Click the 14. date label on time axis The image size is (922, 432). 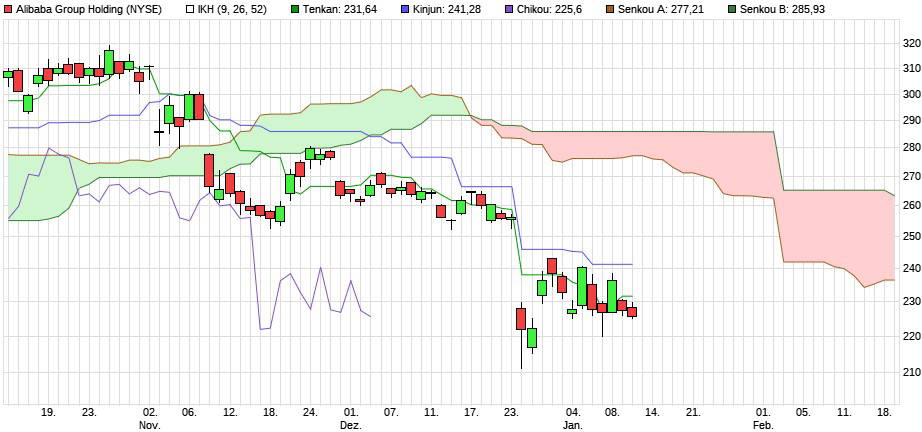click(654, 413)
